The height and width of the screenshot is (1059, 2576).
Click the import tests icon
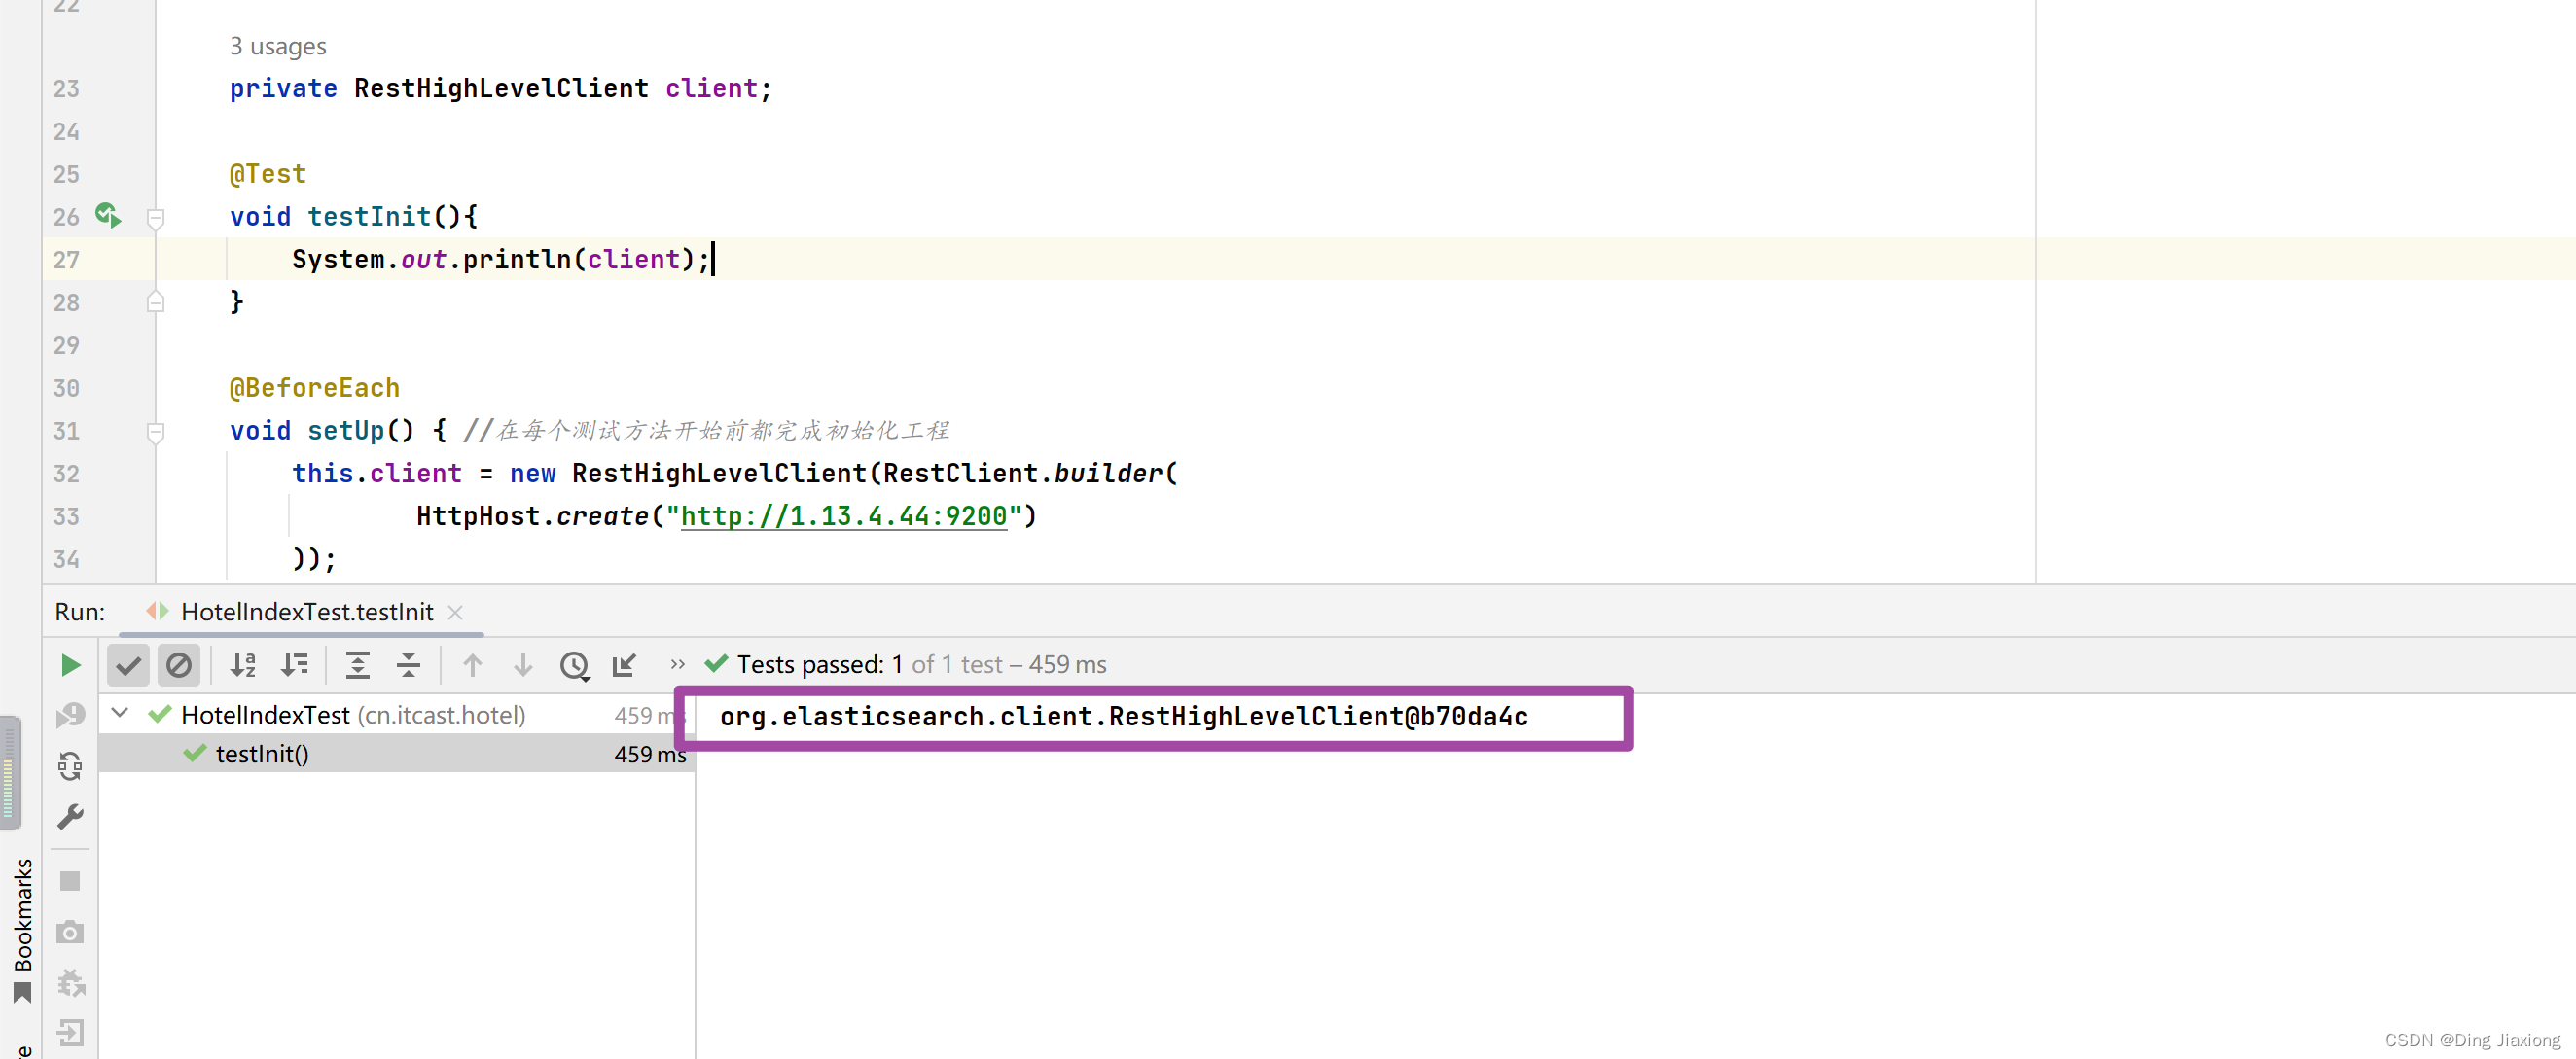[625, 665]
